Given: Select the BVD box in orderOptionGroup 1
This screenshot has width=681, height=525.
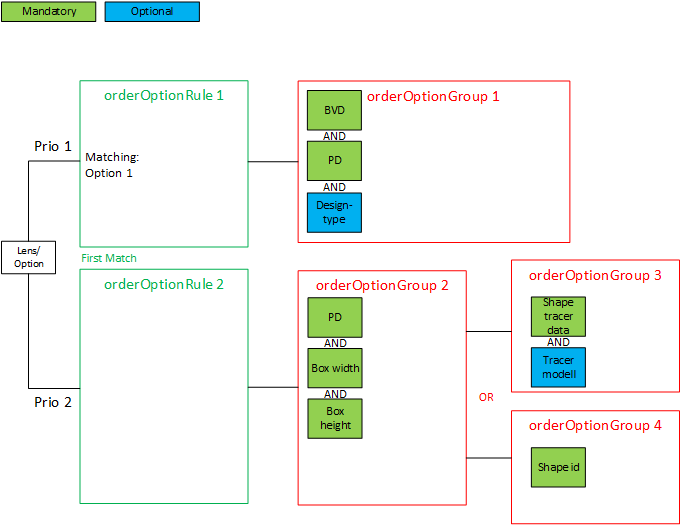Looking at the screenshot, I should [334, 110].
